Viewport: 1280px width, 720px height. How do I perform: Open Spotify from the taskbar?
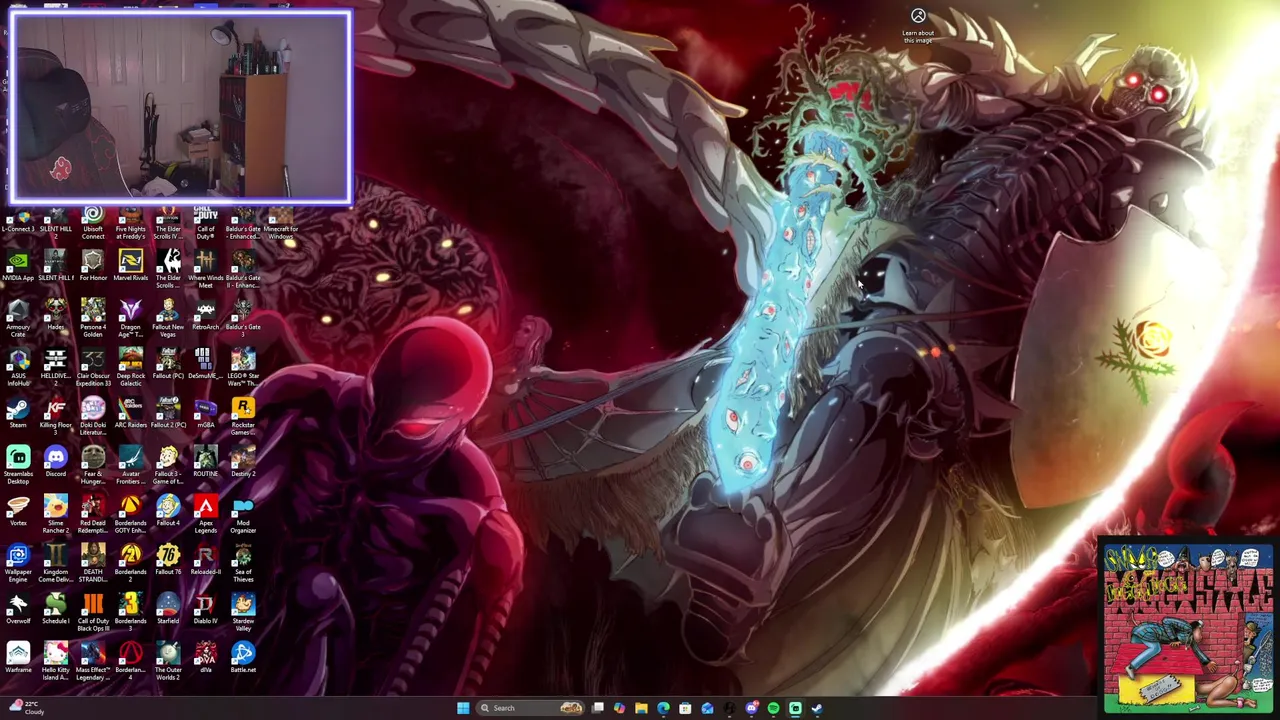[773, 708]
